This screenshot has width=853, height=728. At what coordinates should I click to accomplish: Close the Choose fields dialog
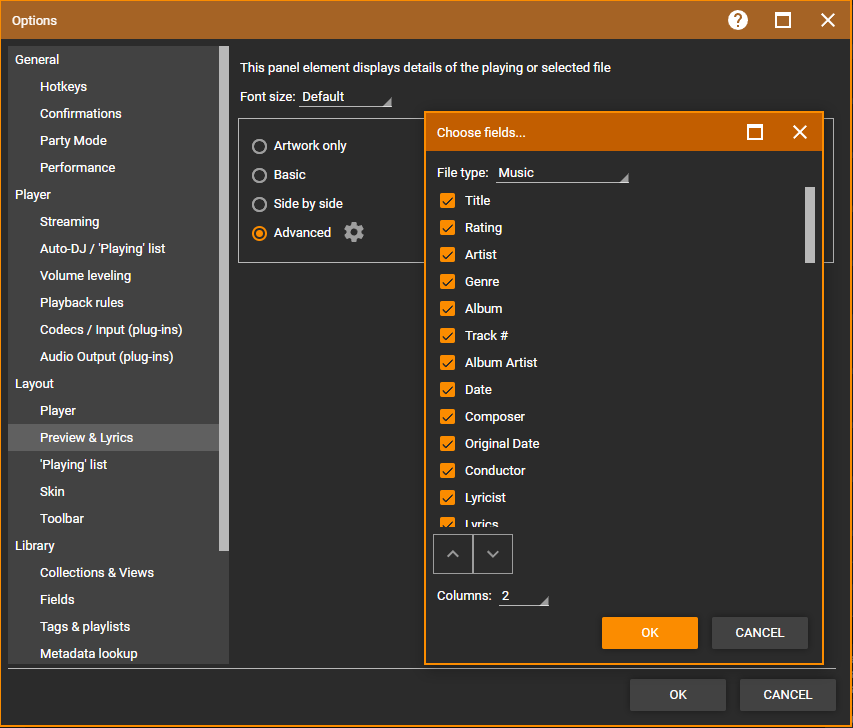800,132
